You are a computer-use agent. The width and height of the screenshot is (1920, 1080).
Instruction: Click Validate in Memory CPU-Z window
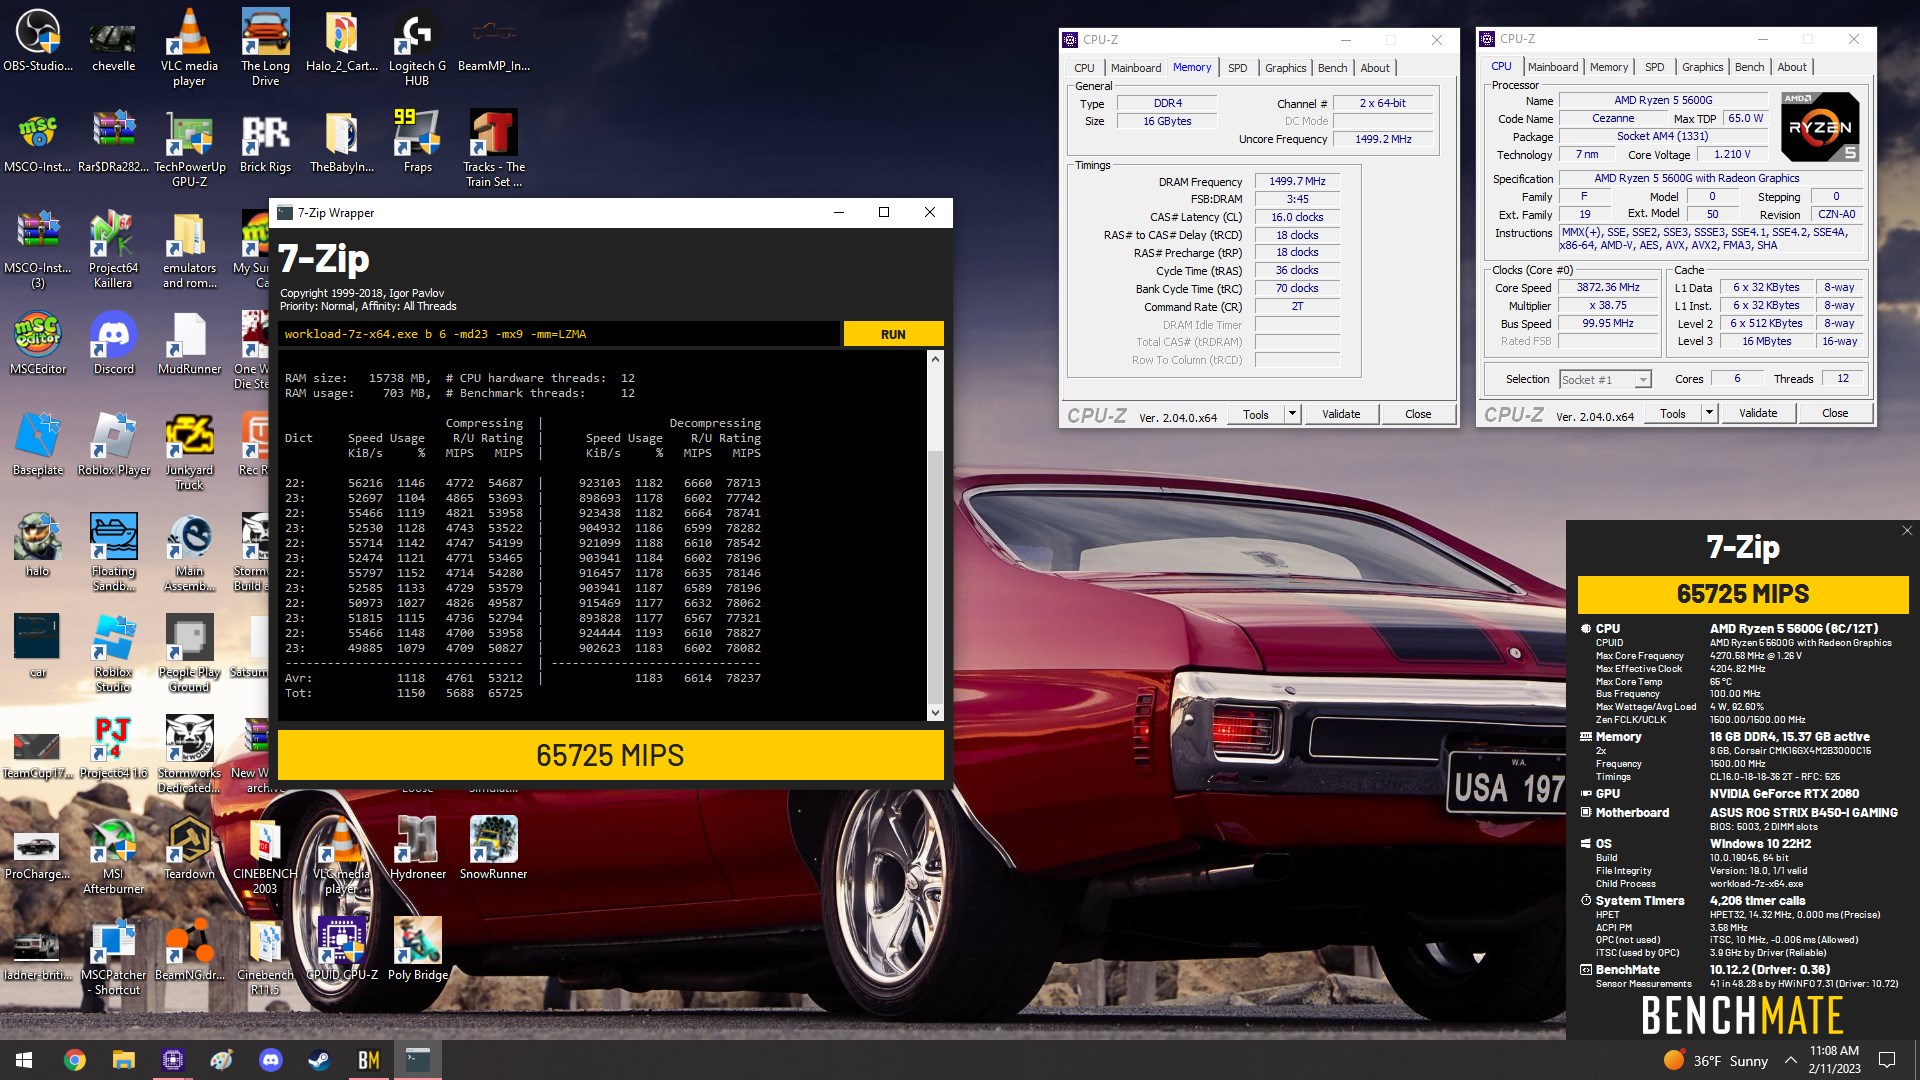[1340, 414]
